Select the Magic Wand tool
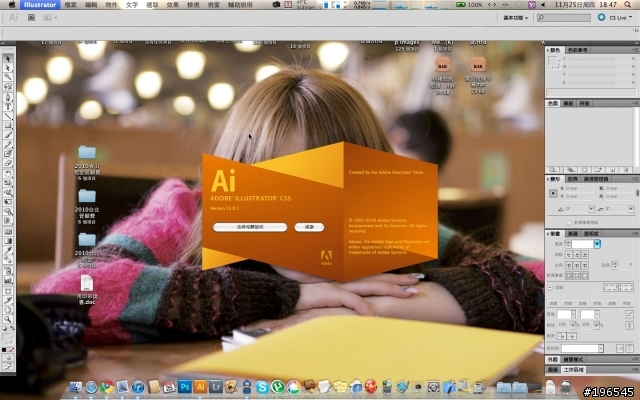This screenshot has height=400, width=640. pyautogui.click(x=8, y=77)
